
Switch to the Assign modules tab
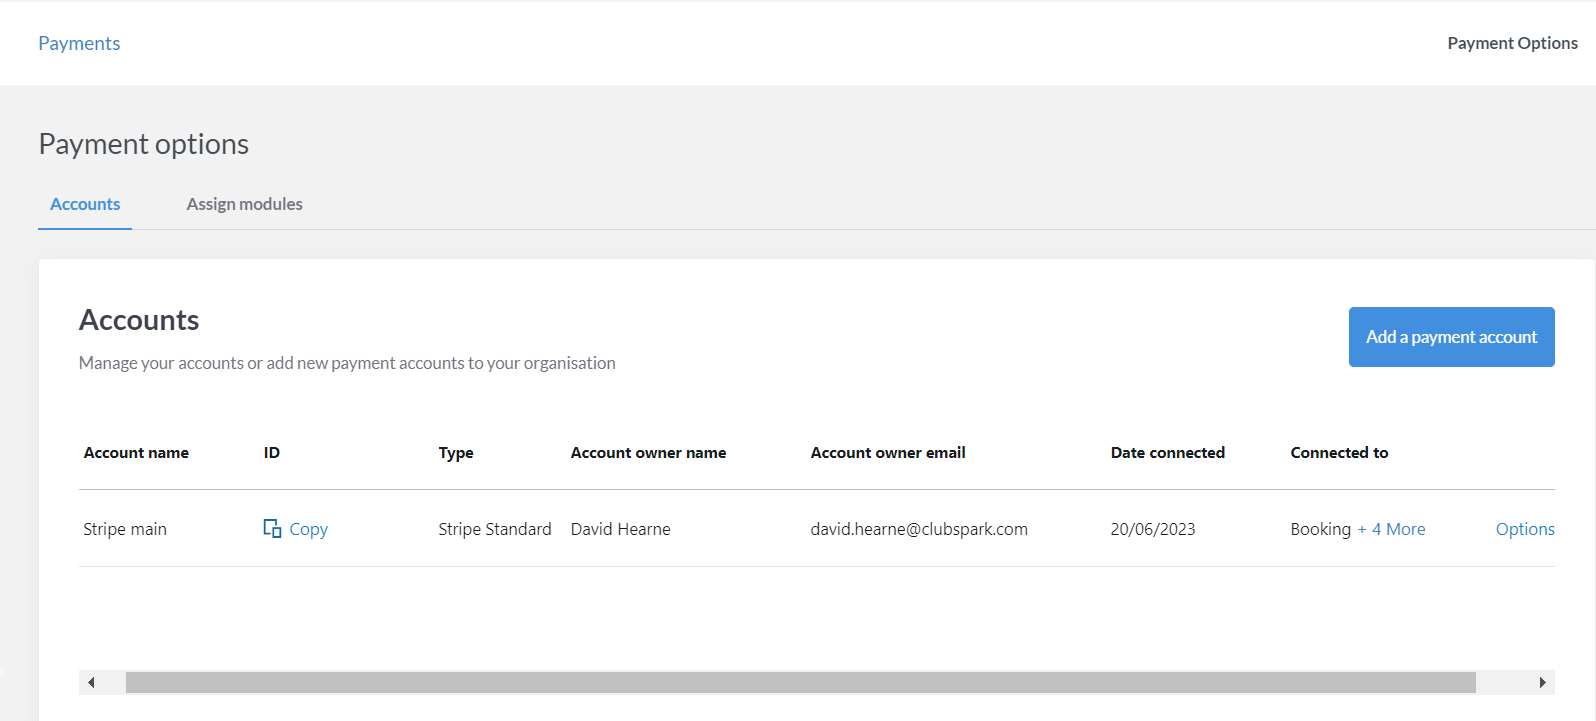point(244,204)
